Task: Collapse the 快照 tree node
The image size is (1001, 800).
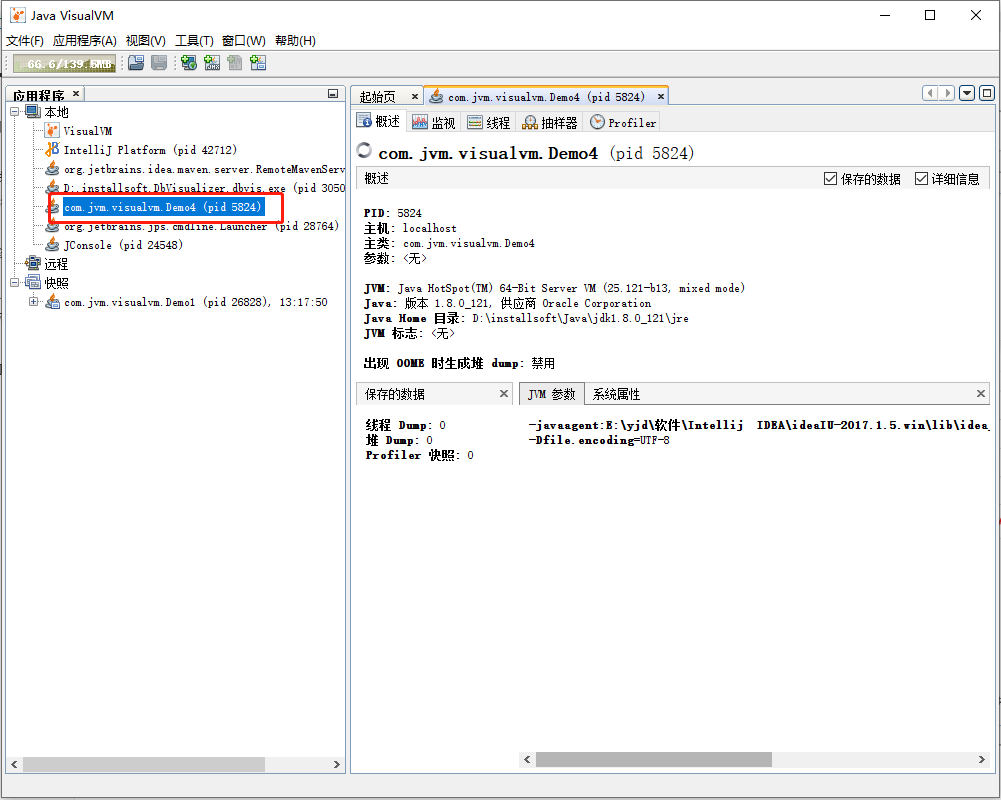Action: click(15, 282)
